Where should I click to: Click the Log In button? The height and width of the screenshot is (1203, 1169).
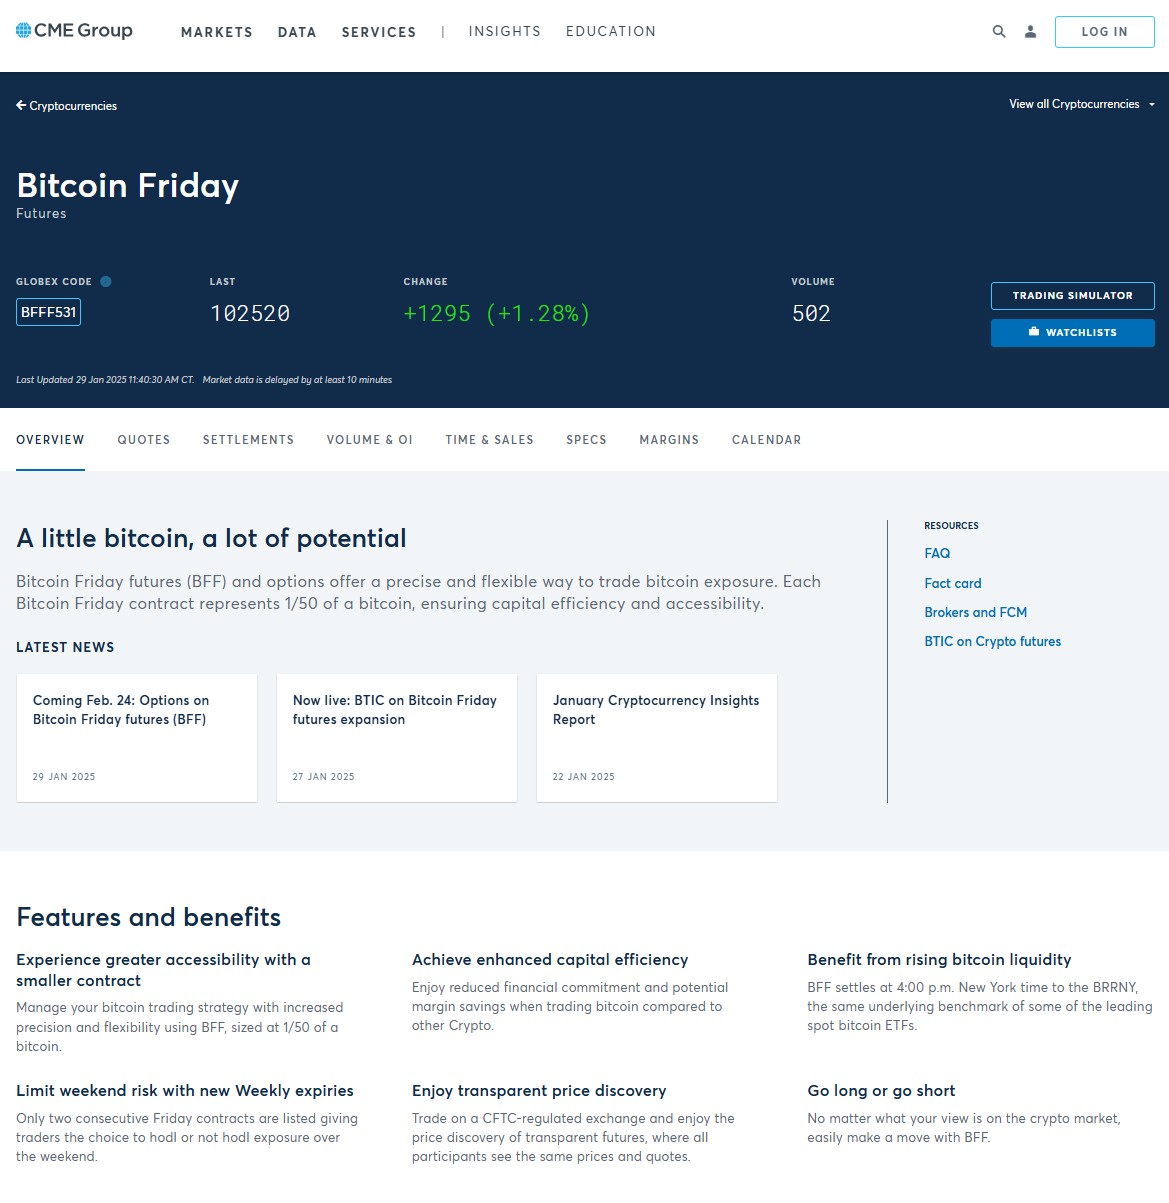point(1104,32)
